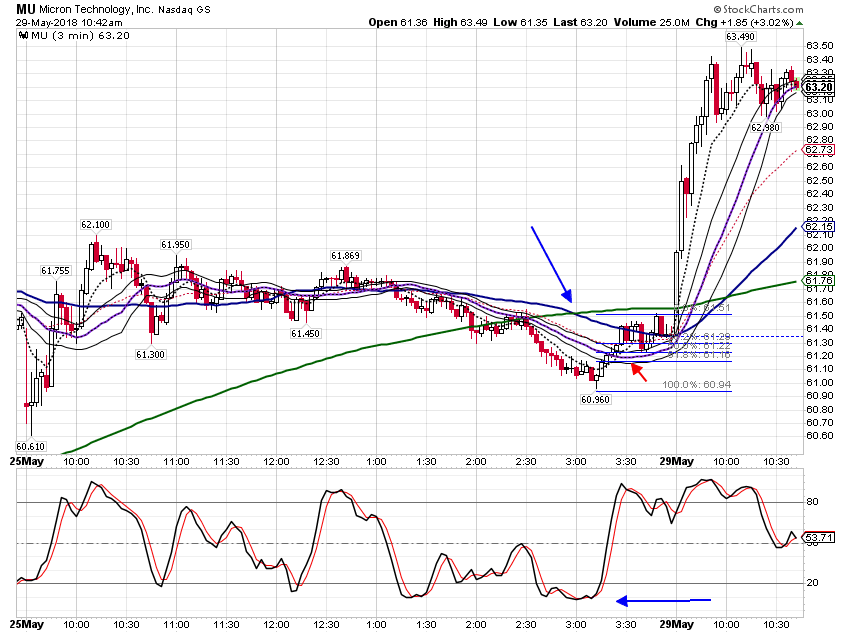Click the 60.60 label on the price axis
The image size is (850, 633).
(x=820, y=435)
